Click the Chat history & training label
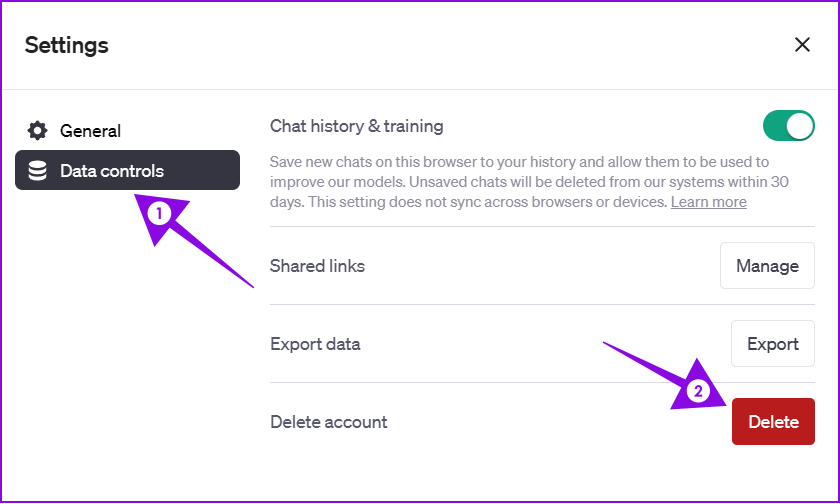The image size is (840, 504). (356, 126)
